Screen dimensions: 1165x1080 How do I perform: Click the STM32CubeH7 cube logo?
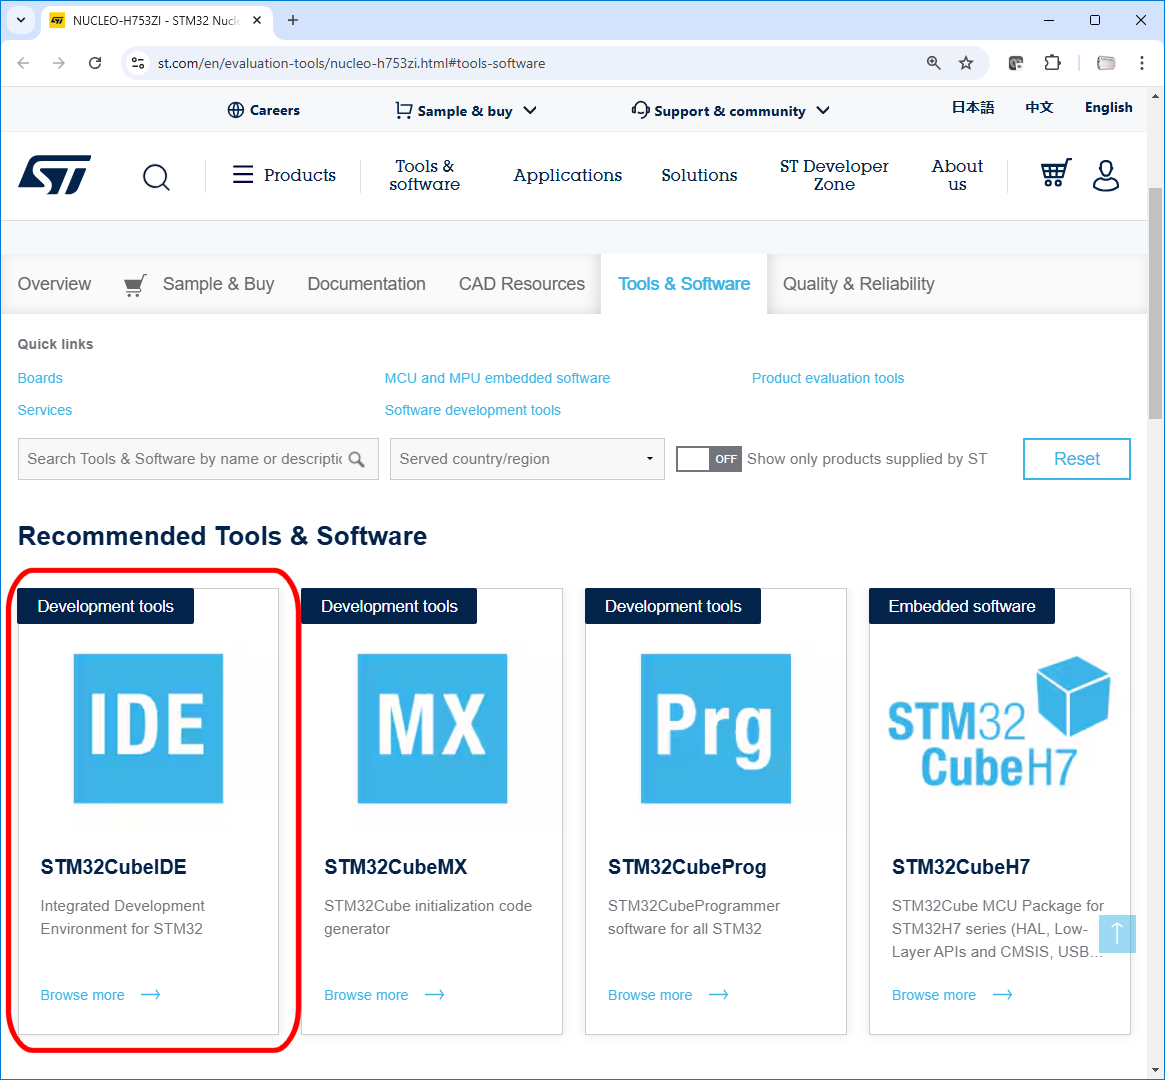pyautogui.click(x=999, y=722)
